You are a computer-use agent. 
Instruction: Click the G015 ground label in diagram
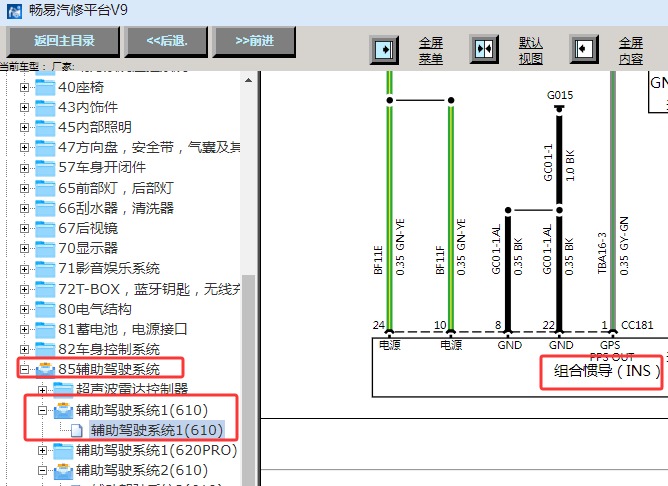coord(560,95)
